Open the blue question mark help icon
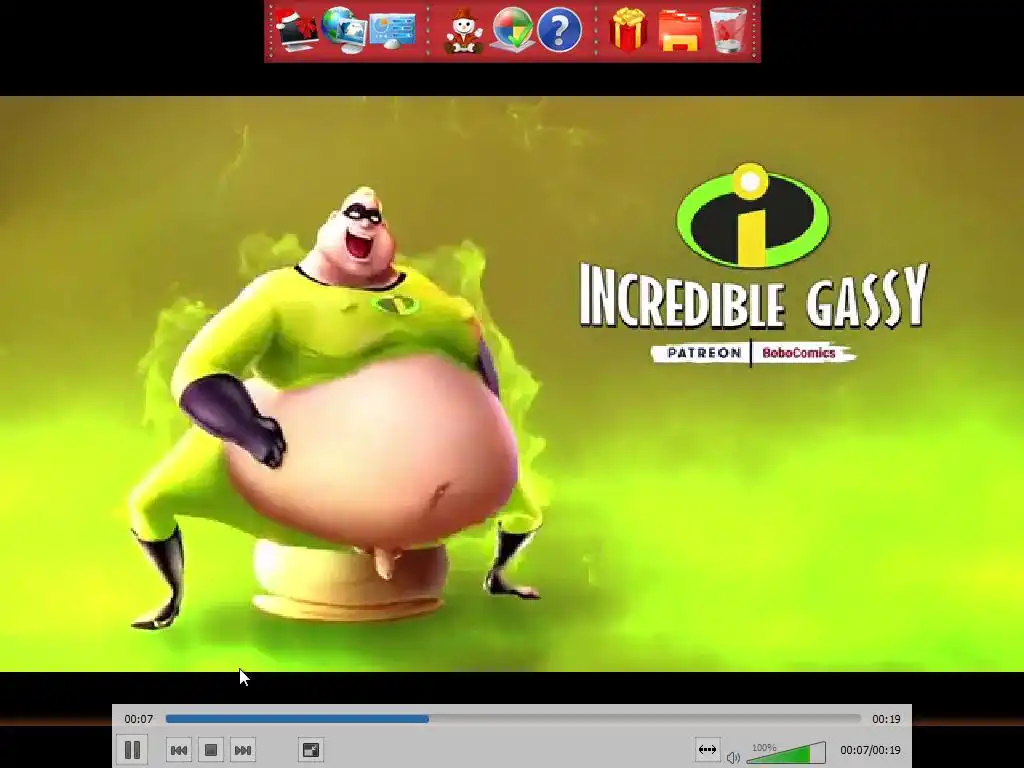The image size is (1024, 768). point(560,30)
